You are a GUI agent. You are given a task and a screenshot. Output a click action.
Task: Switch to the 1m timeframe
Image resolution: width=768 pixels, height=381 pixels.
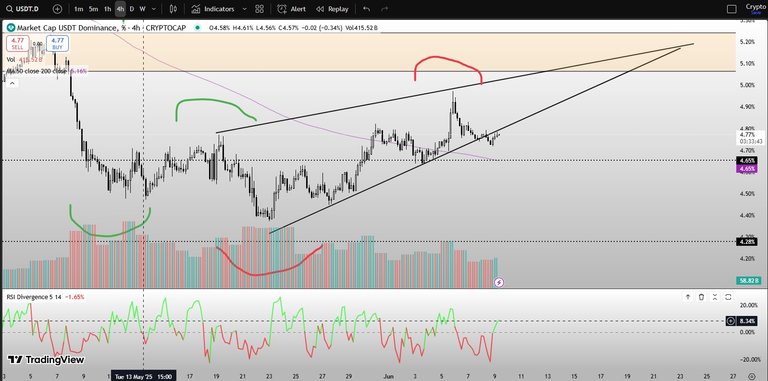pos(79,9)
